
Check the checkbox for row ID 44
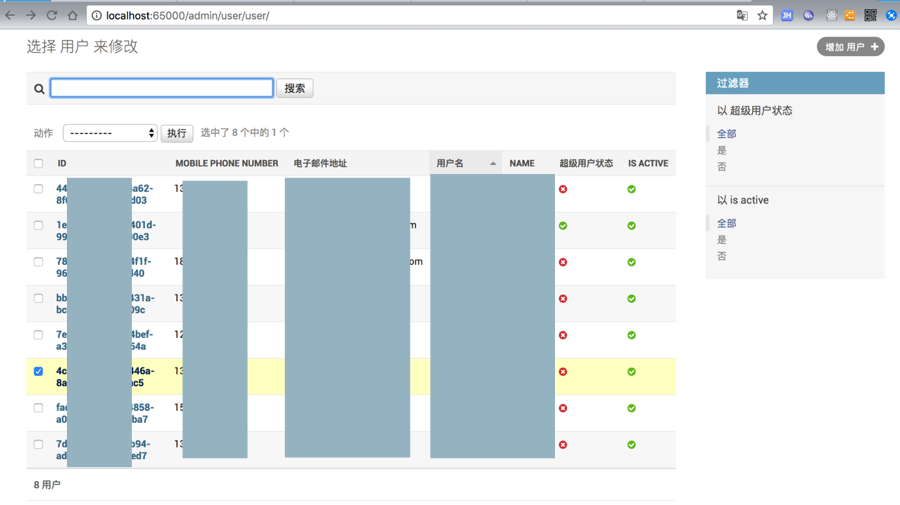click(38, 189)
